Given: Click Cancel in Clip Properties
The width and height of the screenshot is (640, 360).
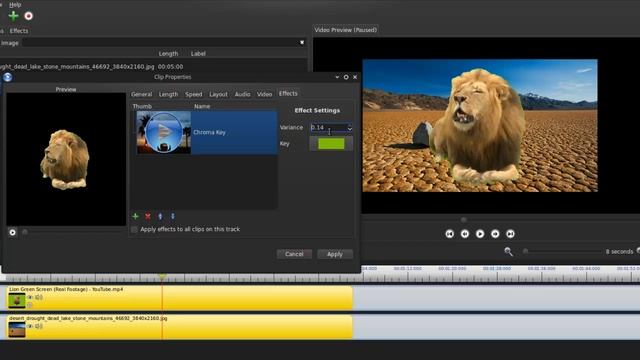Looking at the screenshot, I should 294,254.
